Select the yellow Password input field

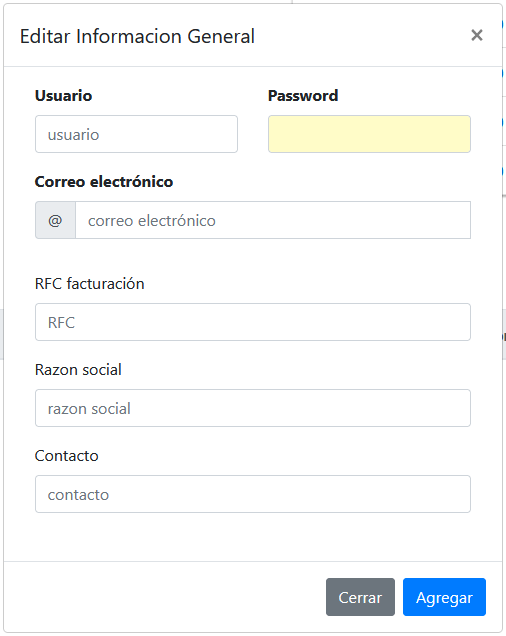coord(369,134)
